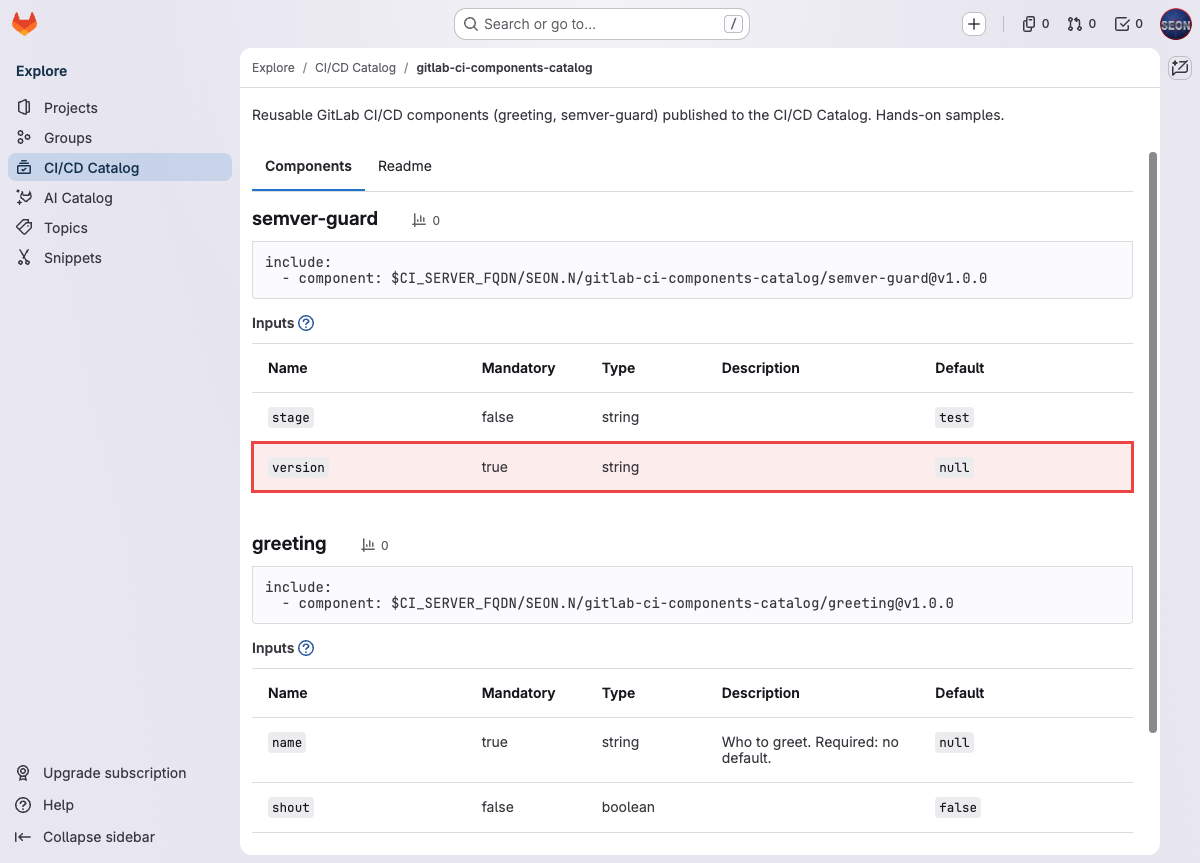1200x863 pixels.
Task: Click the Snippets scissors icon
Action: (x=24, y=258)
